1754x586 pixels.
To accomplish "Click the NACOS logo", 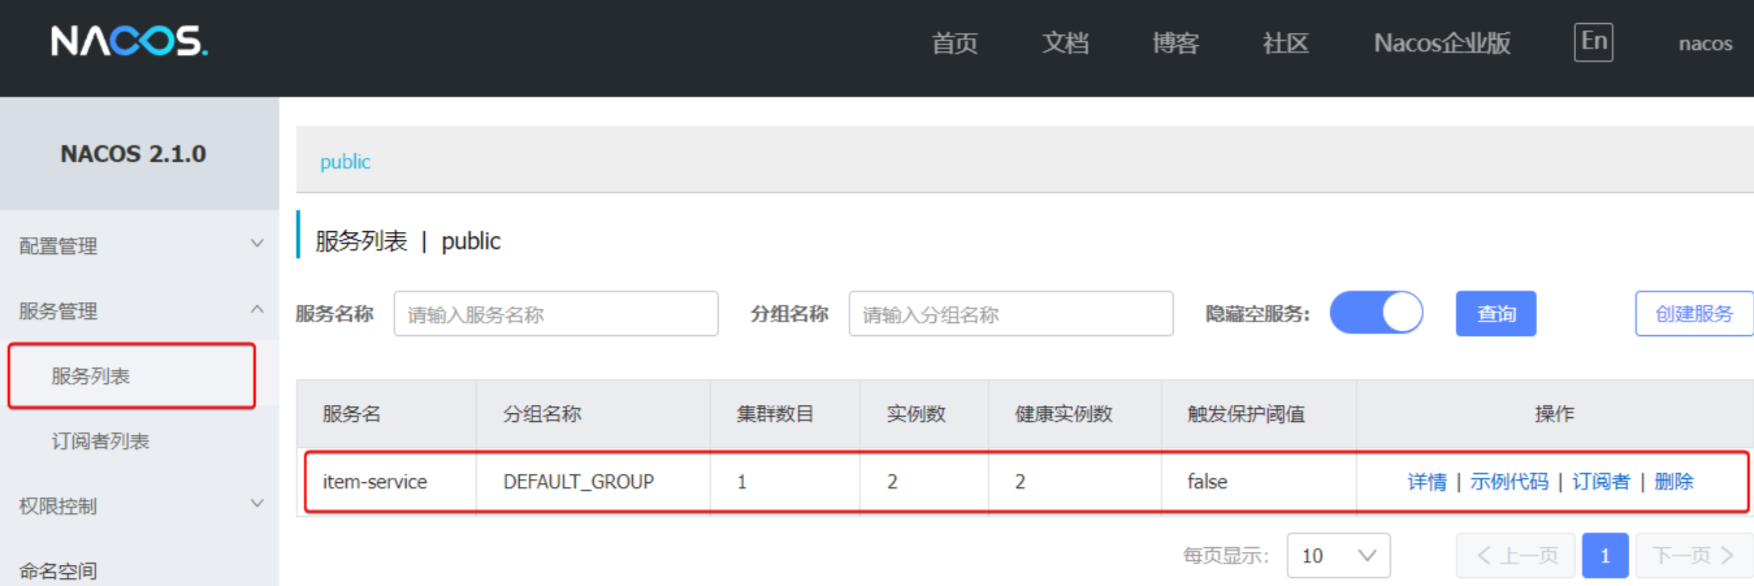I will click(x=129, y=41).
